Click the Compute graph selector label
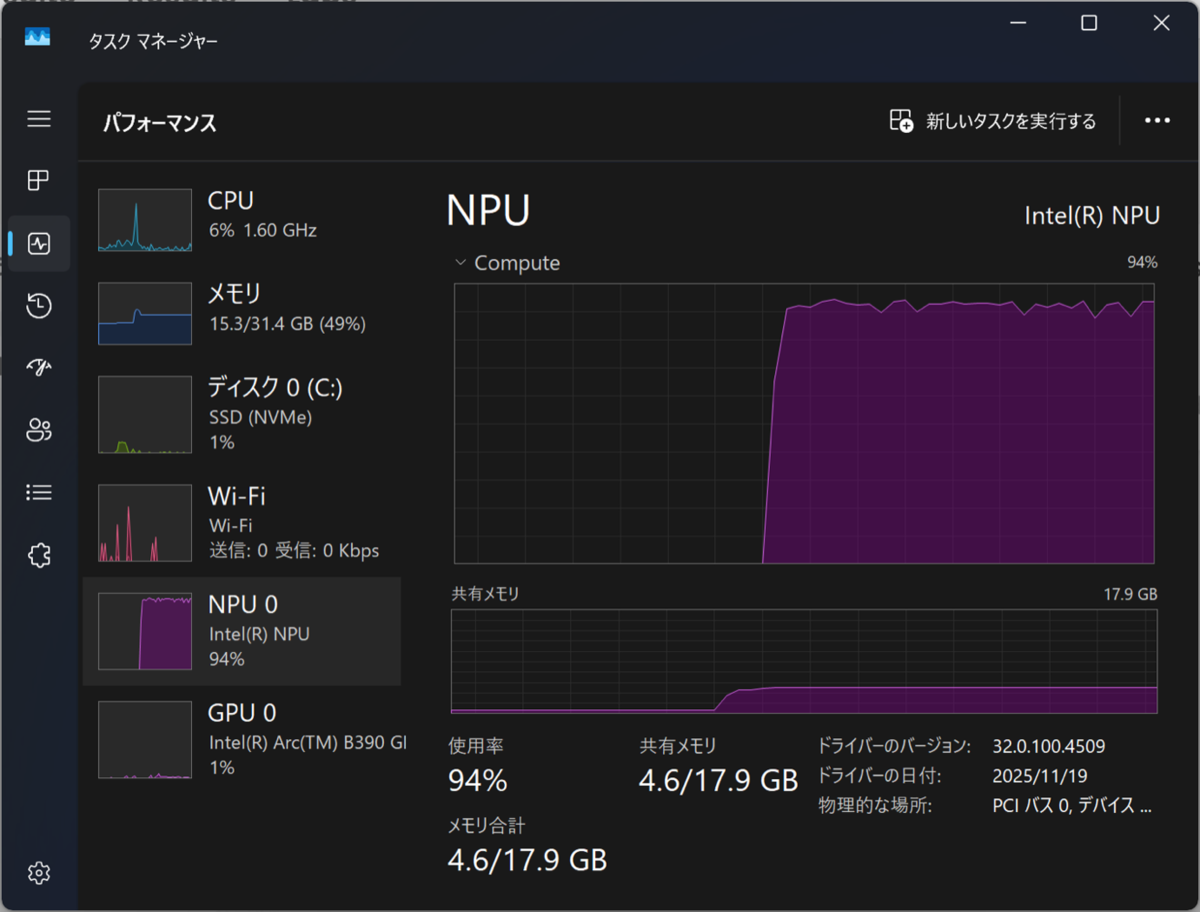Viewport: 1200px width, 912px height. [x=517, y=263]
